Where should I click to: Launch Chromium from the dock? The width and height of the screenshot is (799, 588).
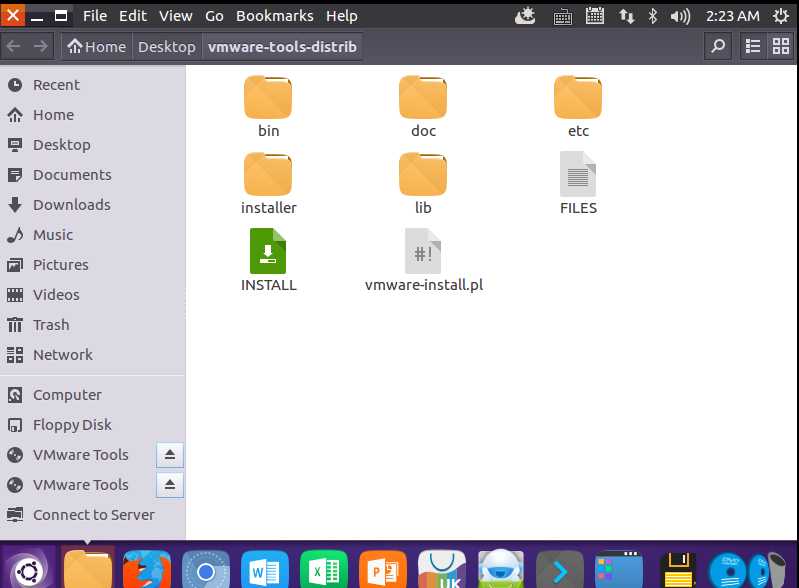[206, 570]
